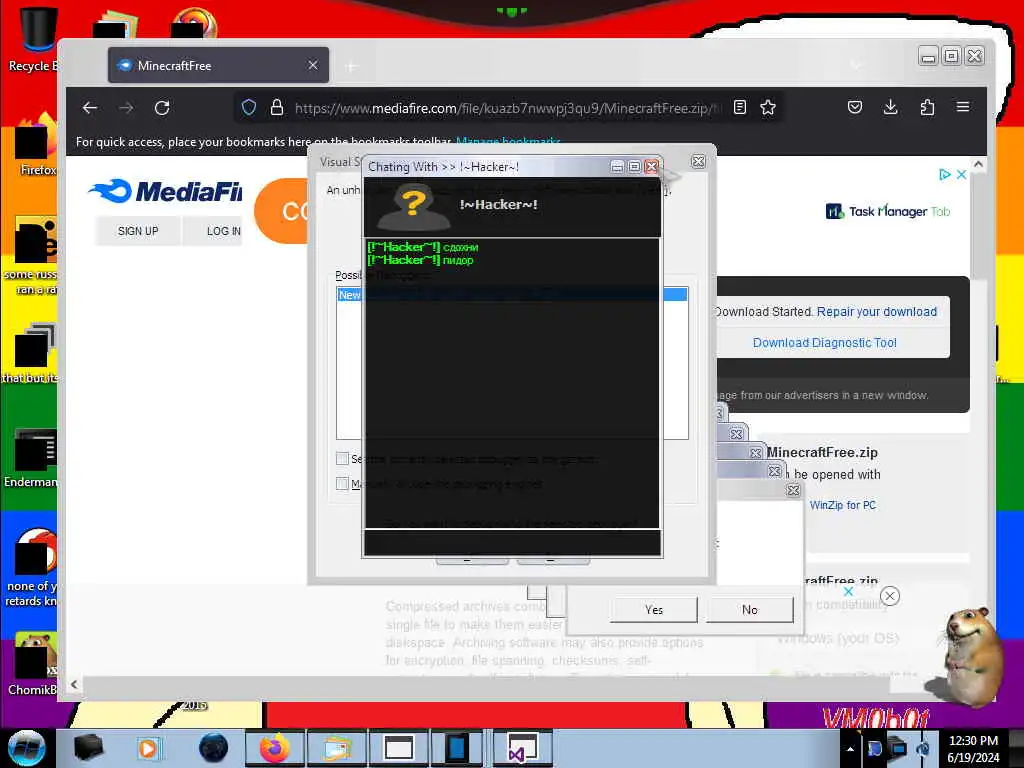Select the ChomikB desktop icon
The width and height of the screenshot is (1024, 768).
pyautogui.click(x=33, y=664)
